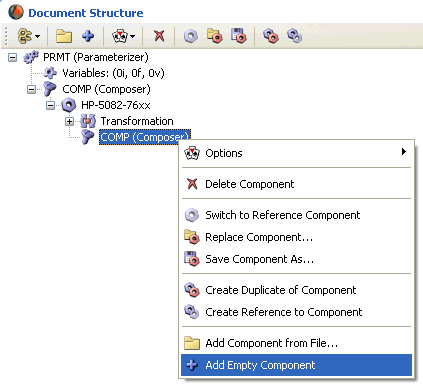Viewport: 423px width, 385px height.
Task: Choose Replace Component... menu entry
Action: pos(297,237)
